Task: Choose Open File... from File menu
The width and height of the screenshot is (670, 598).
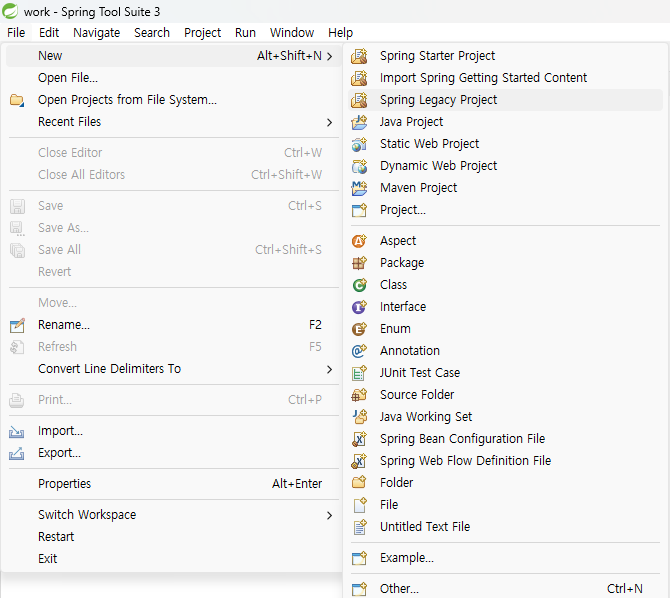Action: pos(173,78)
